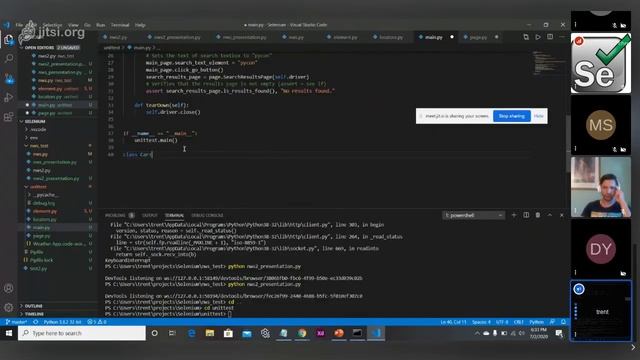The height and width of the screenshot is (360, 640).
Task: Open the Output panel tab
Action: 149,215
